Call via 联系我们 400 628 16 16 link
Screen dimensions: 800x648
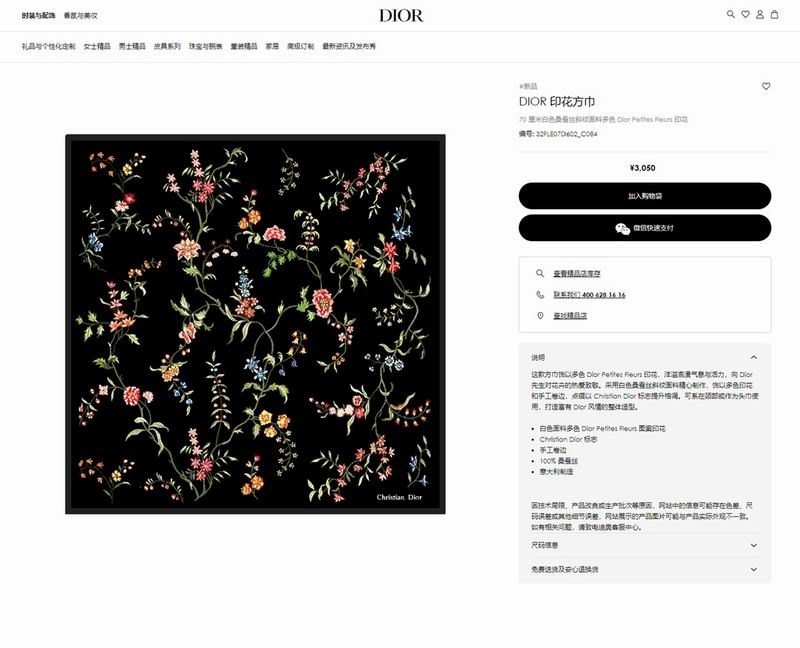[x=589, y=295]
